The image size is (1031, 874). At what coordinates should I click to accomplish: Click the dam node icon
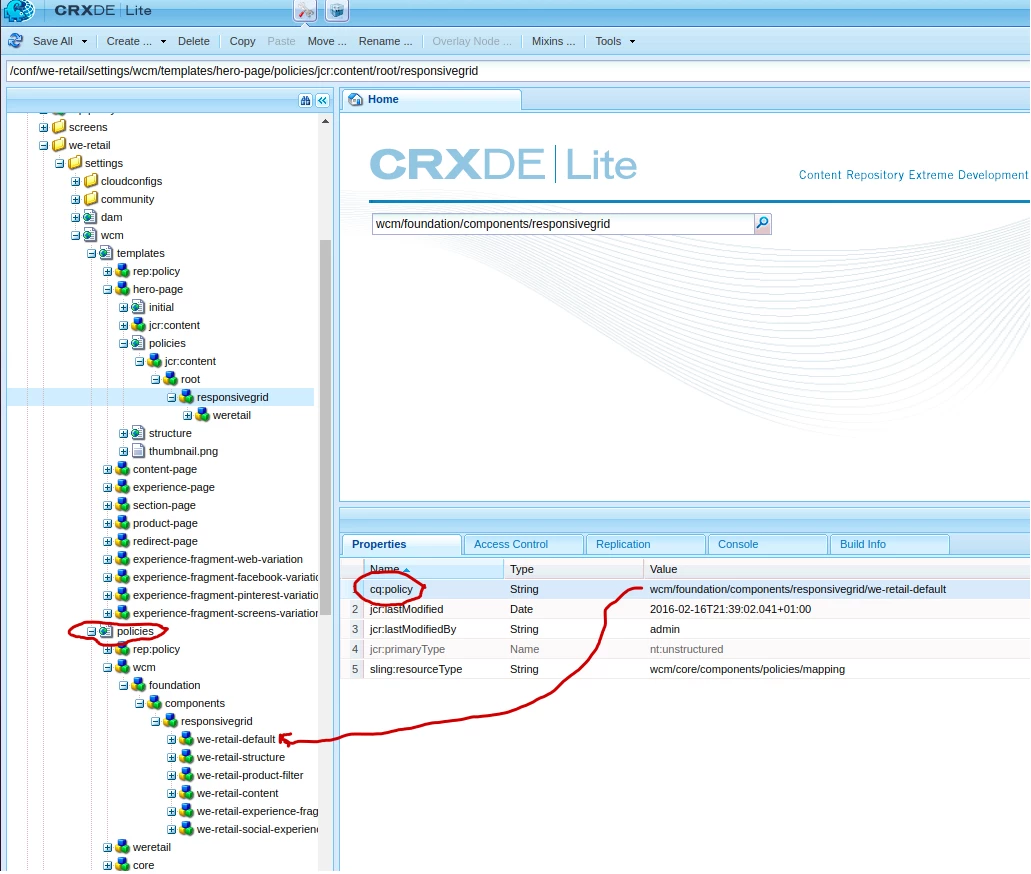(x=90, y=217)
